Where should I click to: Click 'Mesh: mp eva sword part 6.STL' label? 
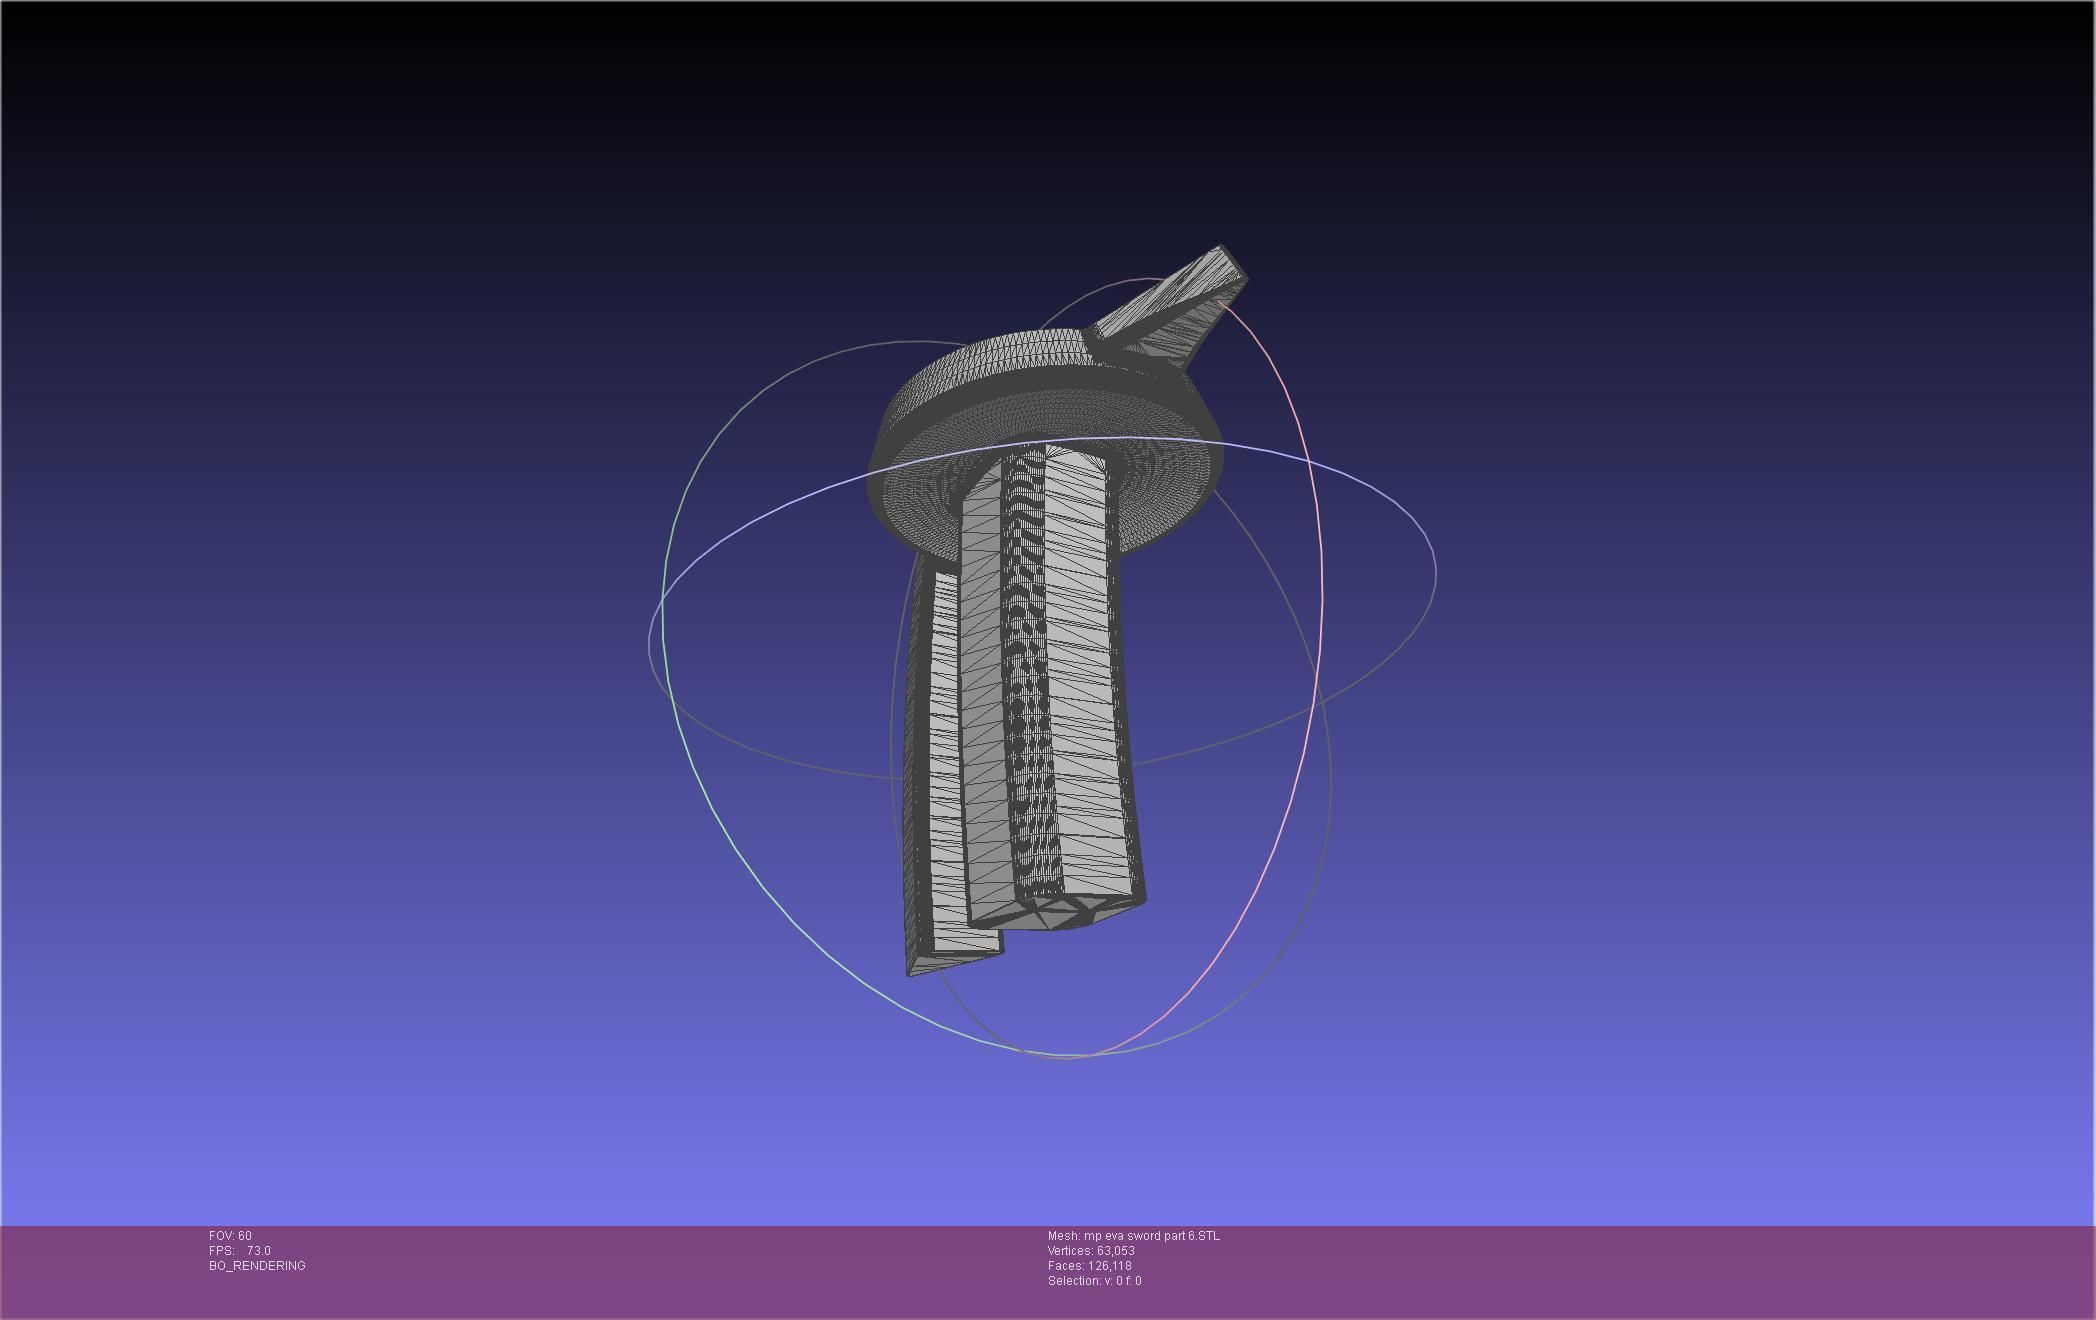click(1133, 1236)
